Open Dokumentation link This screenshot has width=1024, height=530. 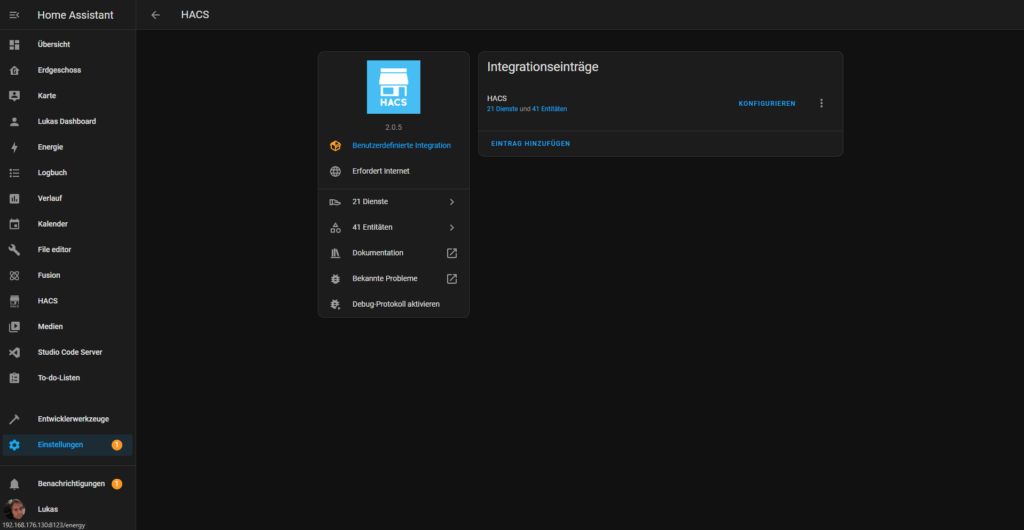point(377,253)
